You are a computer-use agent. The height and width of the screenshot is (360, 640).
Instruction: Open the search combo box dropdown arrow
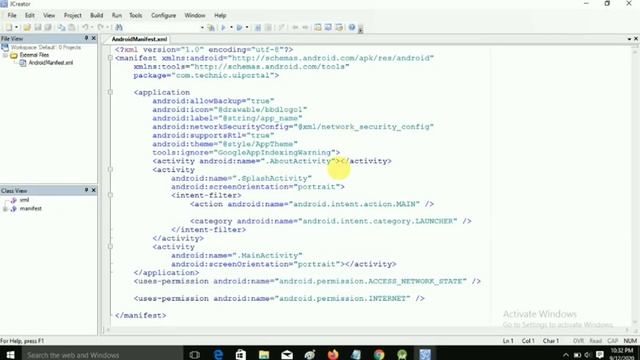[x=202, y=28]
